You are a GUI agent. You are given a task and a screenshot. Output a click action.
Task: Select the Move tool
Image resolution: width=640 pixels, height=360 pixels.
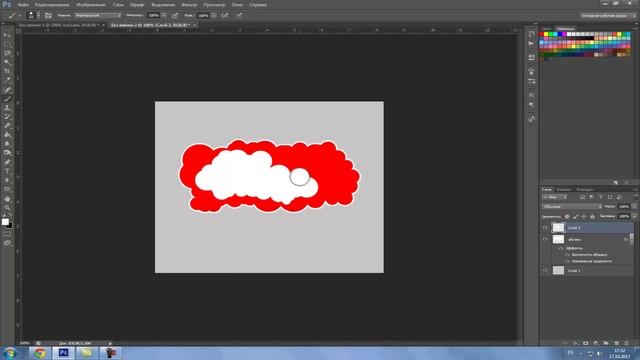pos(7,36)
